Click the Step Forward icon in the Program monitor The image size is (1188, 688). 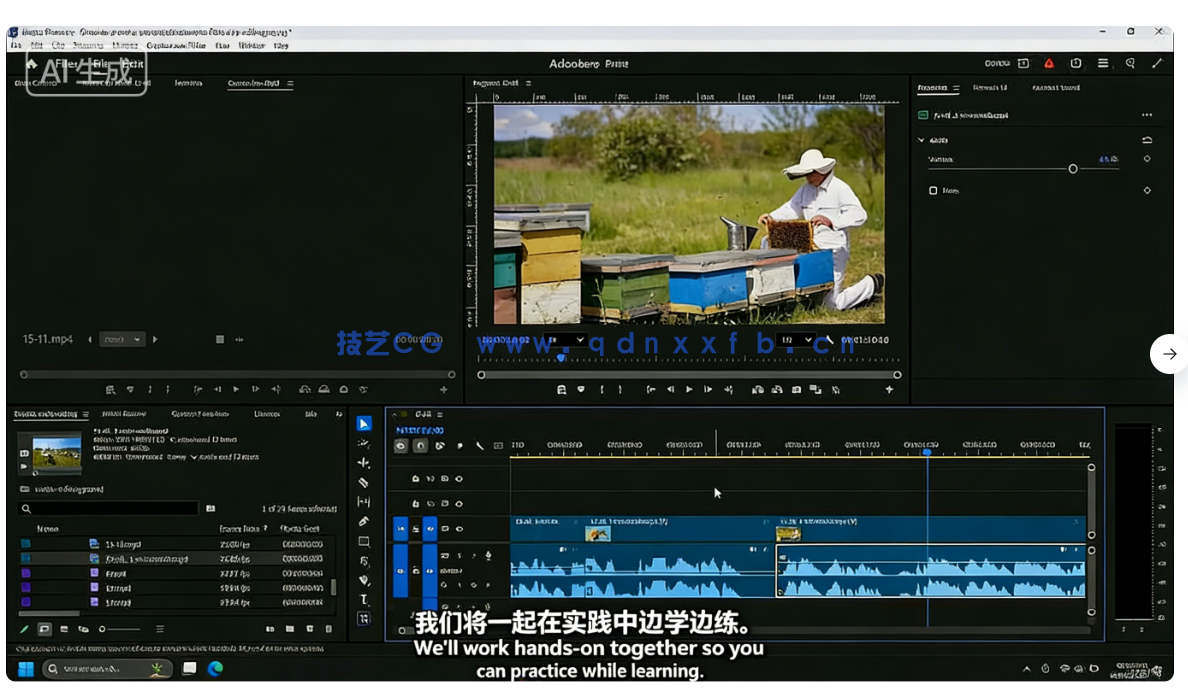coord(707,390)
